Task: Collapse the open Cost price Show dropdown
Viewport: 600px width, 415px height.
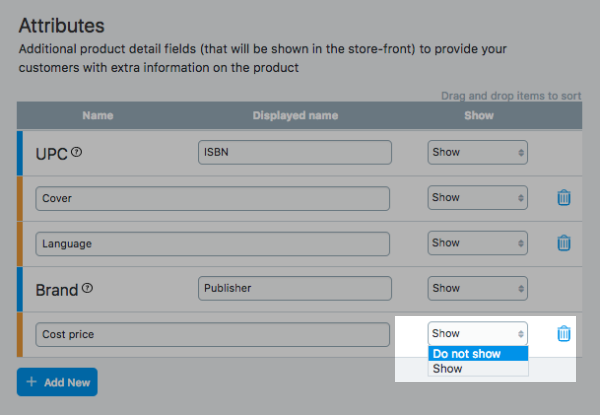Action: click(x=477, y=334)
